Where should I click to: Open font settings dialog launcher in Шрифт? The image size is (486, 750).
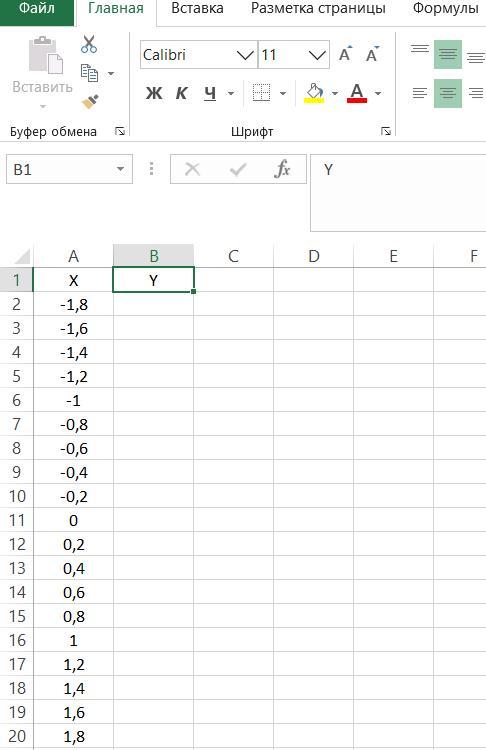point(386,131)
